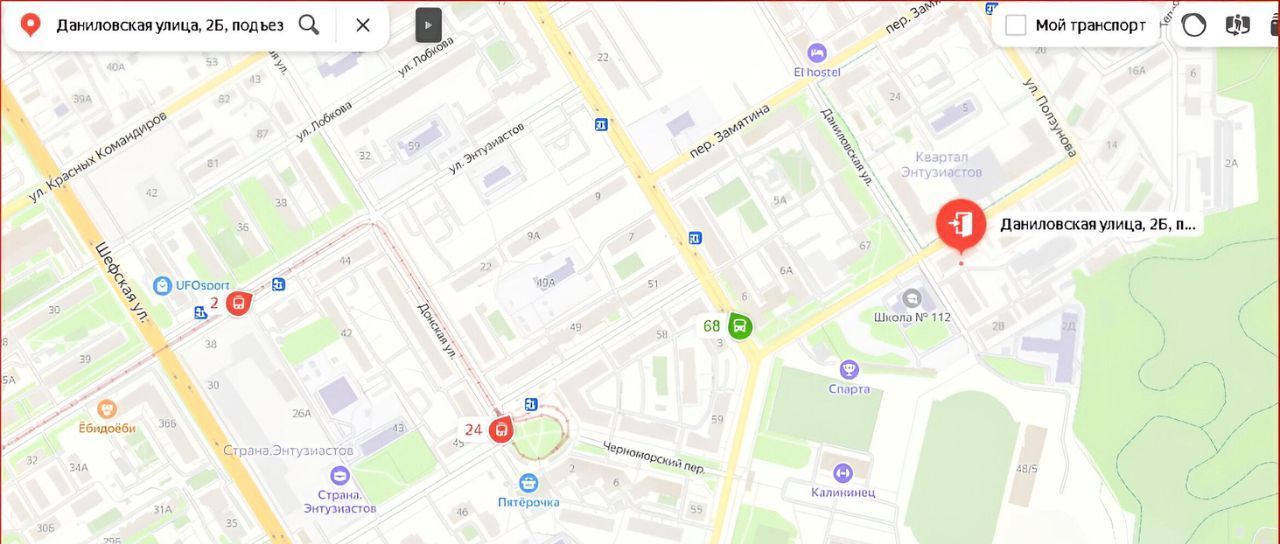
Task: Open the Школа № 112 marker
Action: pos(912,298)
